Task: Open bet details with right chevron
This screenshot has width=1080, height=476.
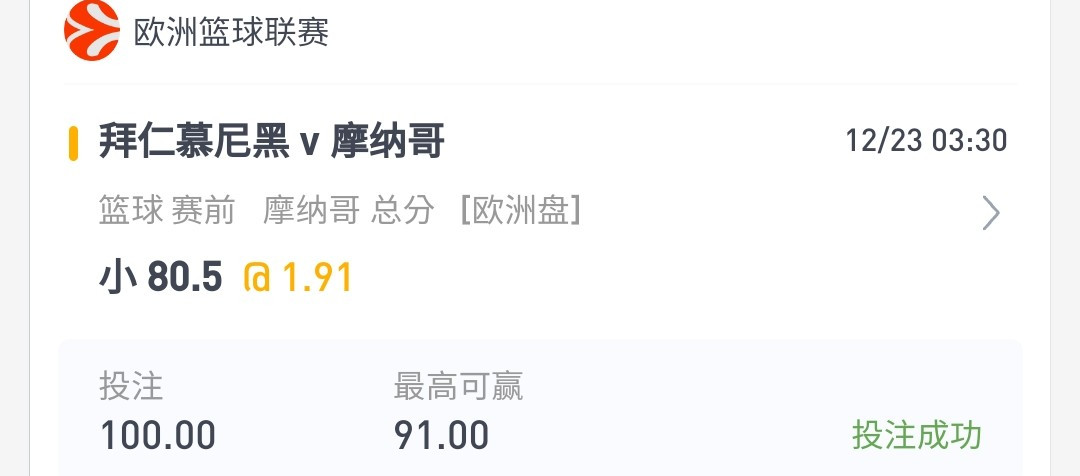Action: (990, 213)
